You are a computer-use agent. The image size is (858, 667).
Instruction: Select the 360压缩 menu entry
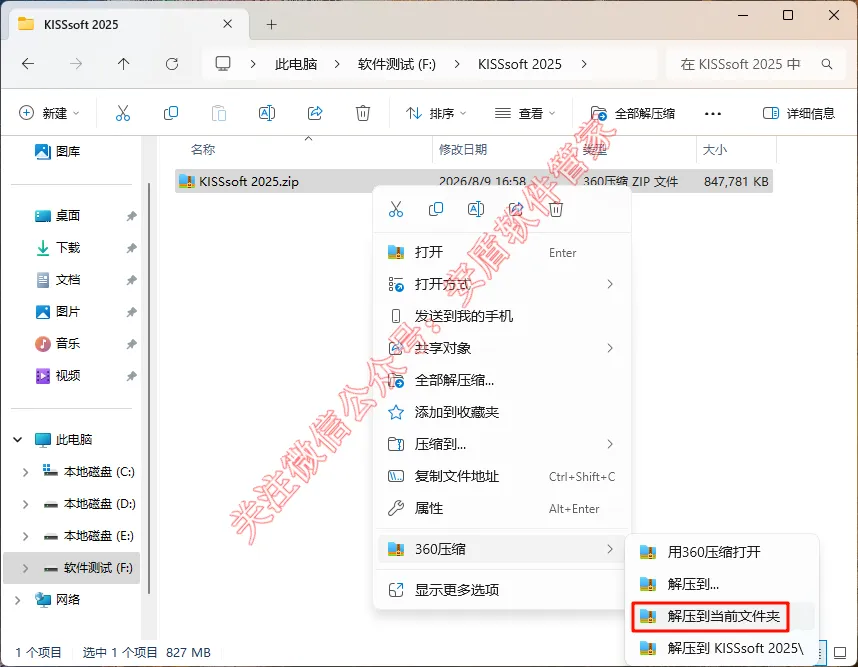click(x=502, y=549)
